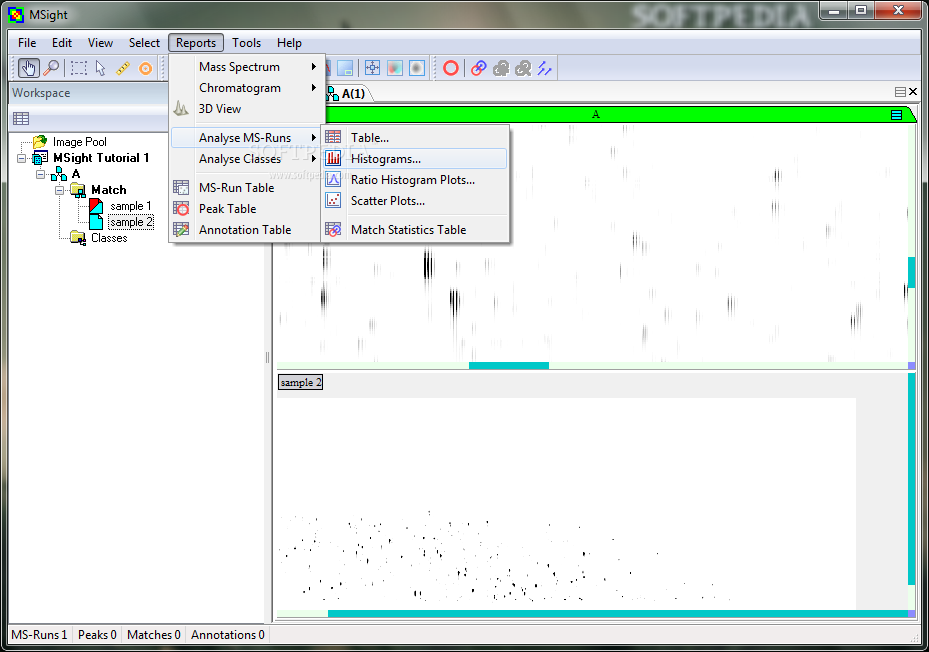Open the View menu
This screenshot has width=929, height=652.
(x=100, y=43)
